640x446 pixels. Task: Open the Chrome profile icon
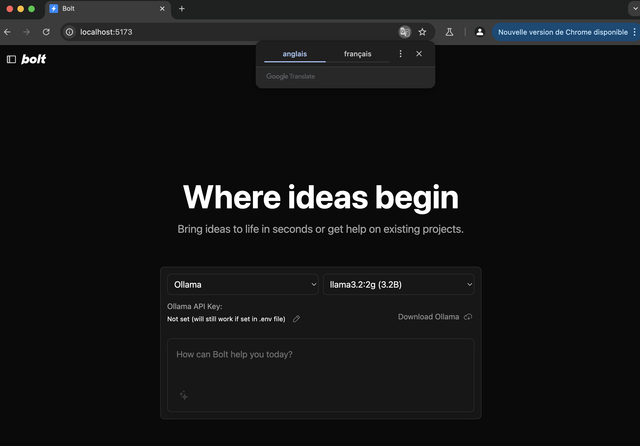point(480,32)
